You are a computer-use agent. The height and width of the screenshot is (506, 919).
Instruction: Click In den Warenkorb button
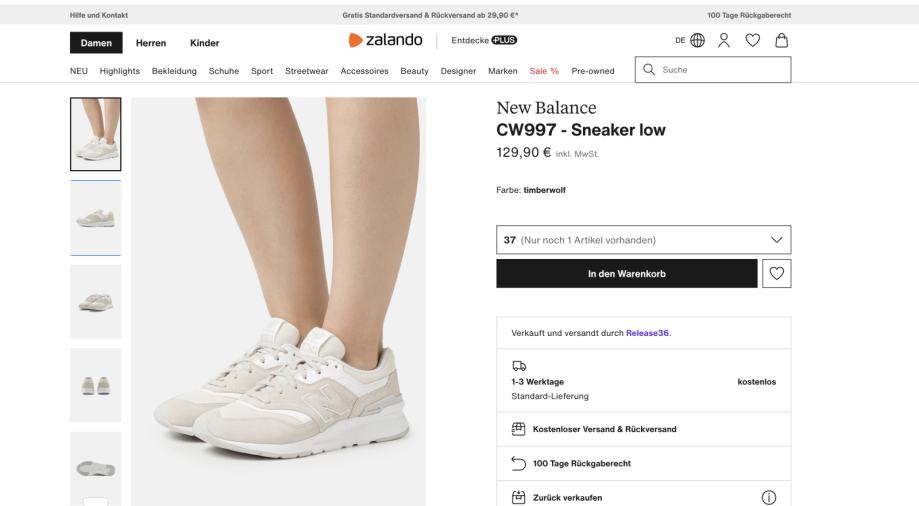tap(626, 274)
